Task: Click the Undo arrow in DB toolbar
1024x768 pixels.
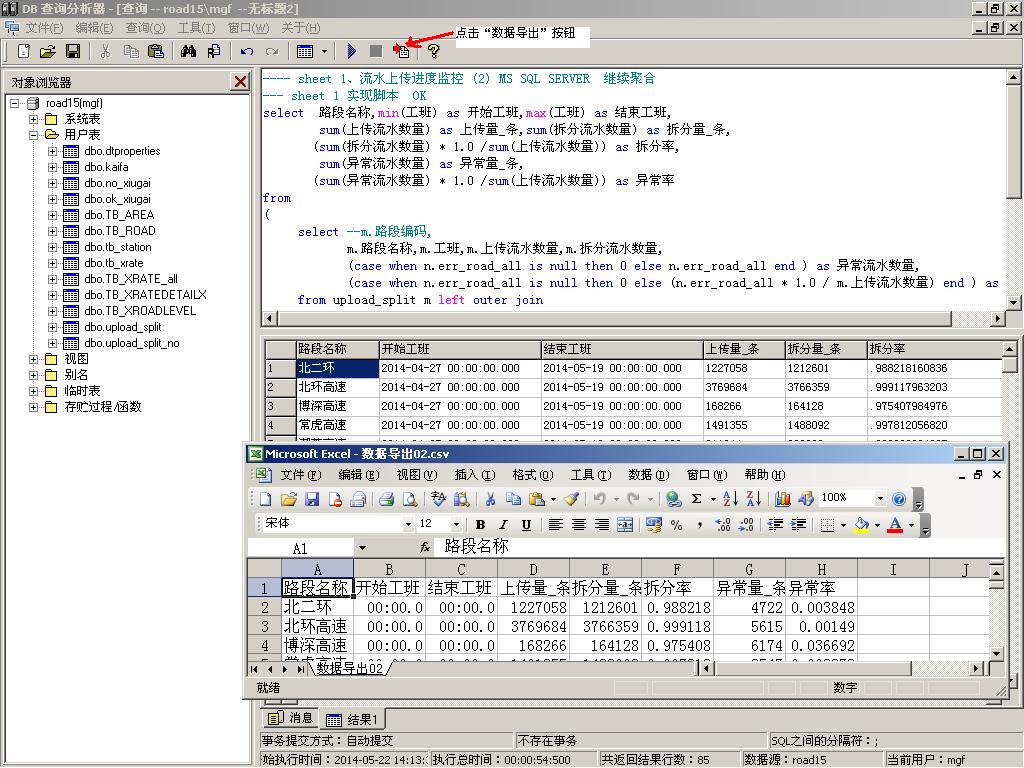Action: [246, 51]
